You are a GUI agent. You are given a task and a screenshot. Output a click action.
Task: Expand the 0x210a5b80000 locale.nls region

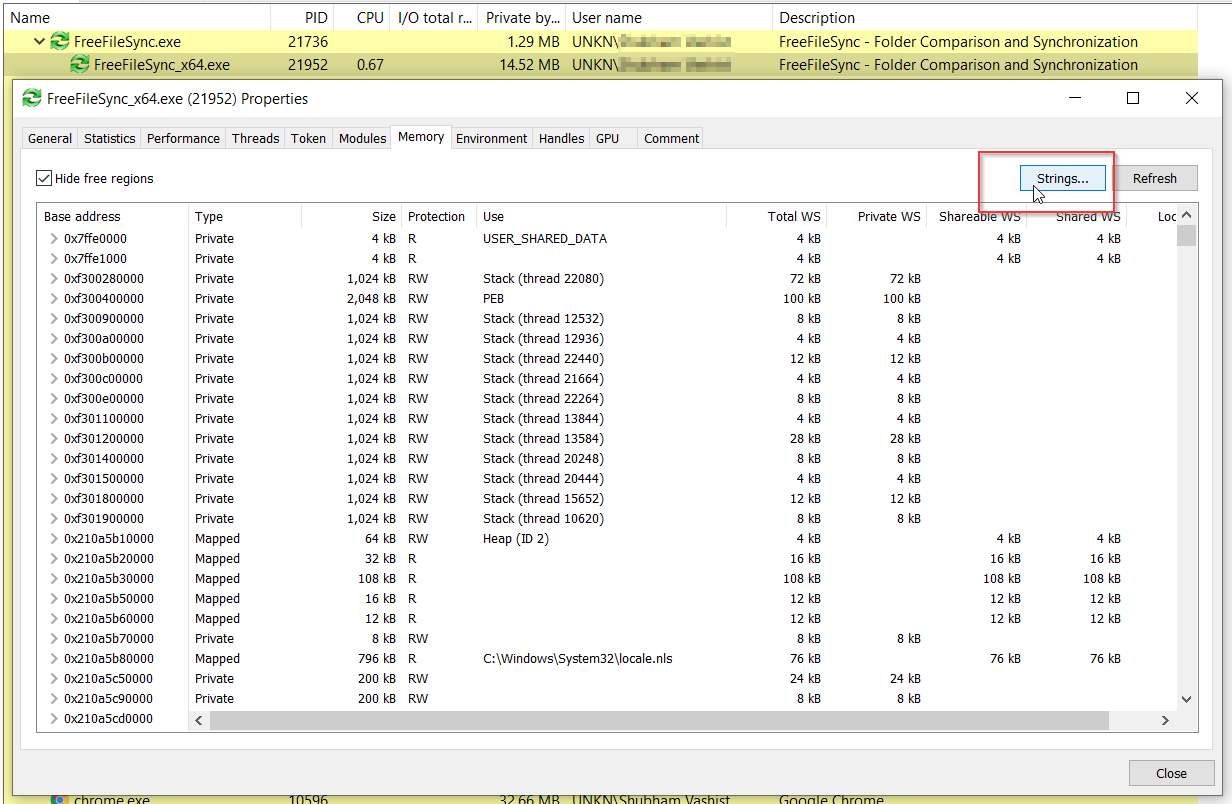point(53,659)
